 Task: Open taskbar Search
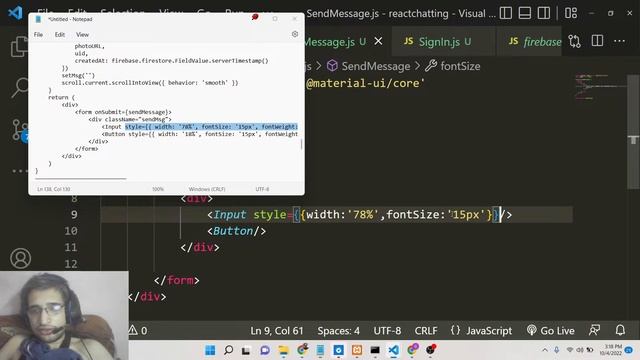pos(229,350)
